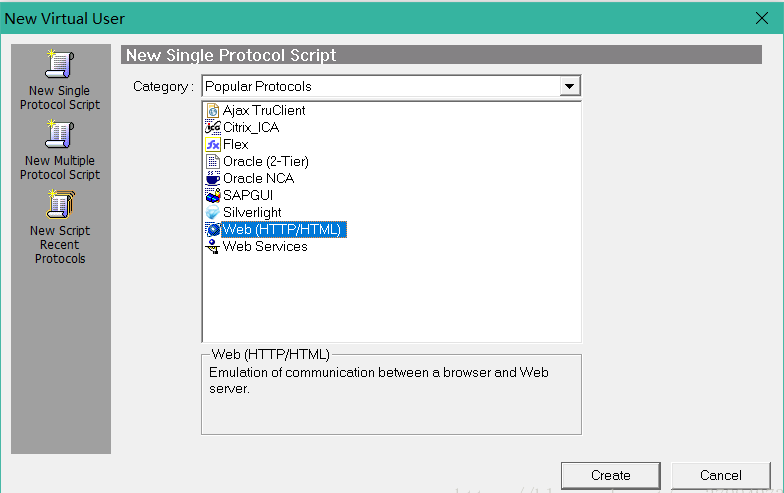
Task: Click the Oracle NCA cup icon
Action: (x=212, y=179)
